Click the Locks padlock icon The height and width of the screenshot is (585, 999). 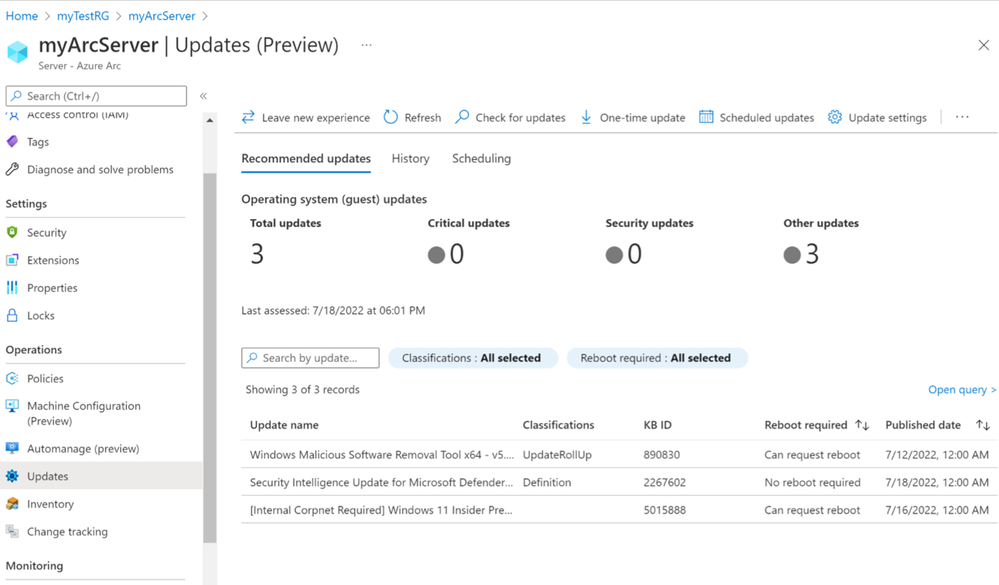(x=12, y=315)
